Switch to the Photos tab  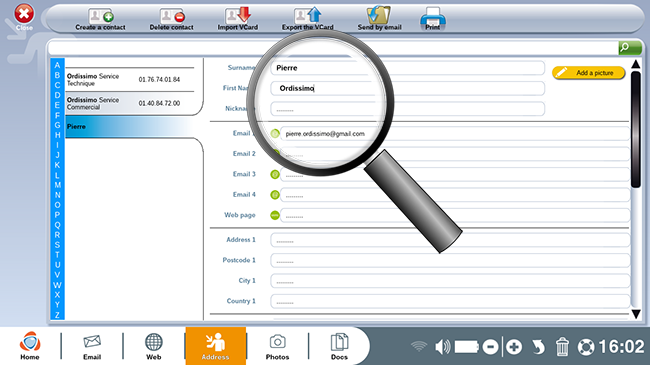pos(277,346)
